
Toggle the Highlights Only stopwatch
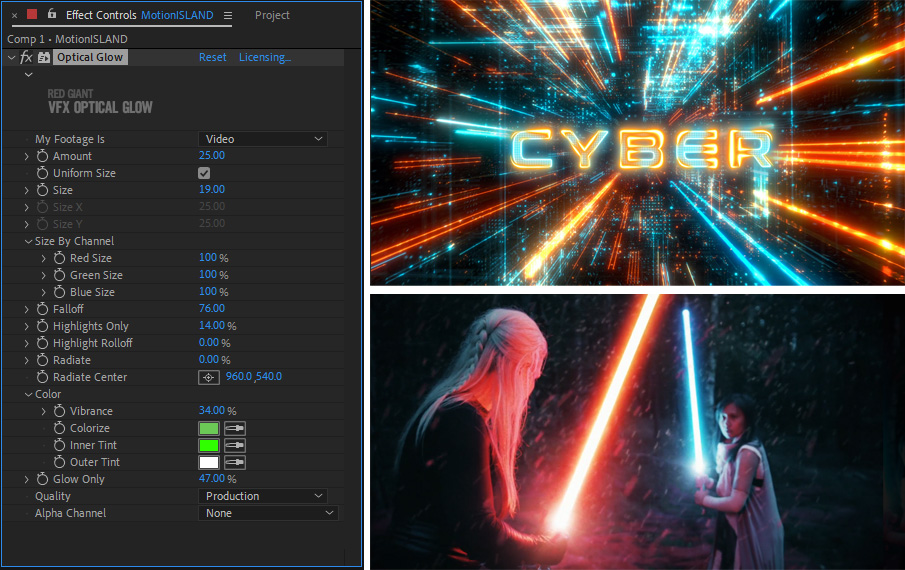[x=42, y=326]
